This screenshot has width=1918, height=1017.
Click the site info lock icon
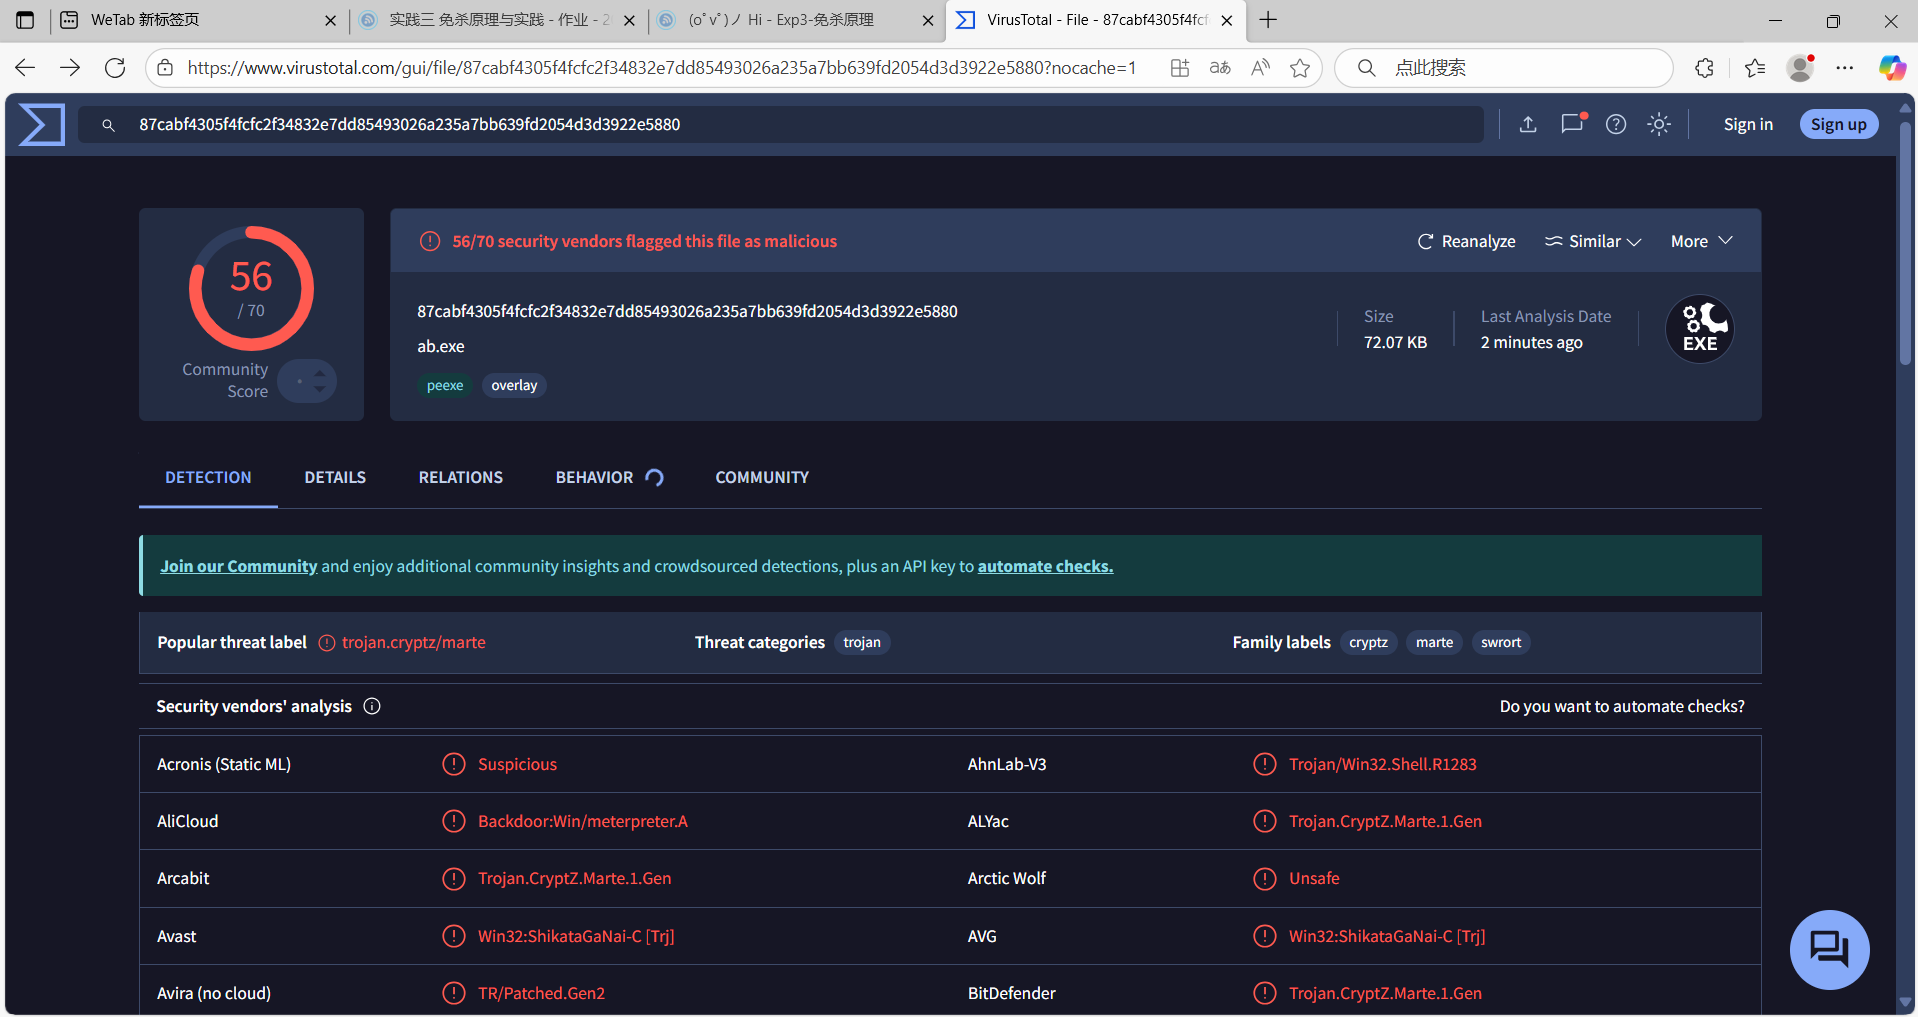pyautogui.click(x=165, y=67)
